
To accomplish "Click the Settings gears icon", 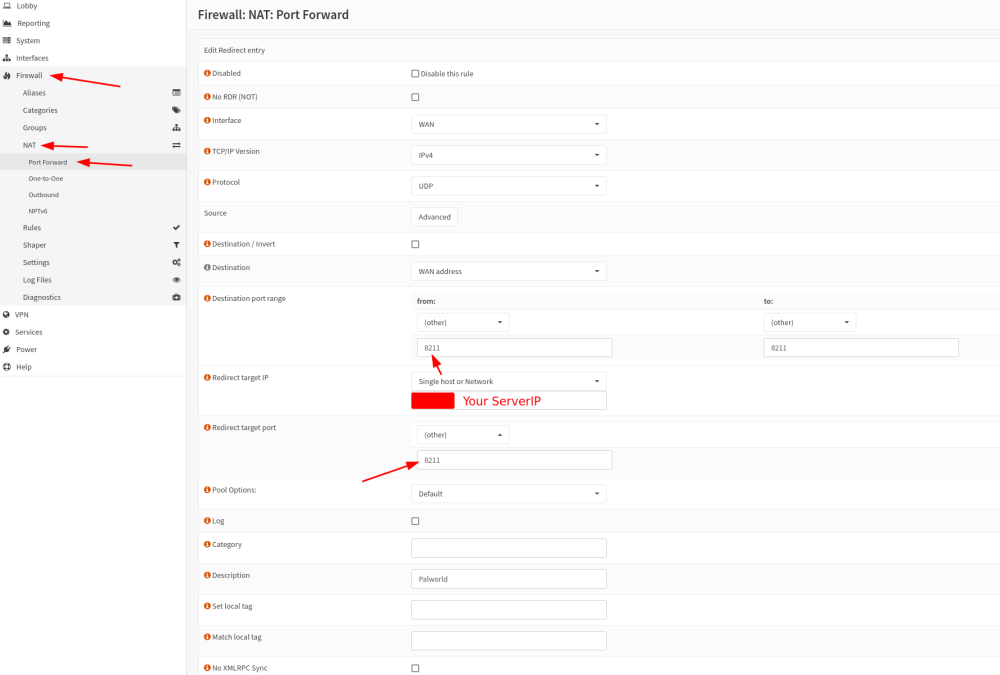I will tap(176, 262).
